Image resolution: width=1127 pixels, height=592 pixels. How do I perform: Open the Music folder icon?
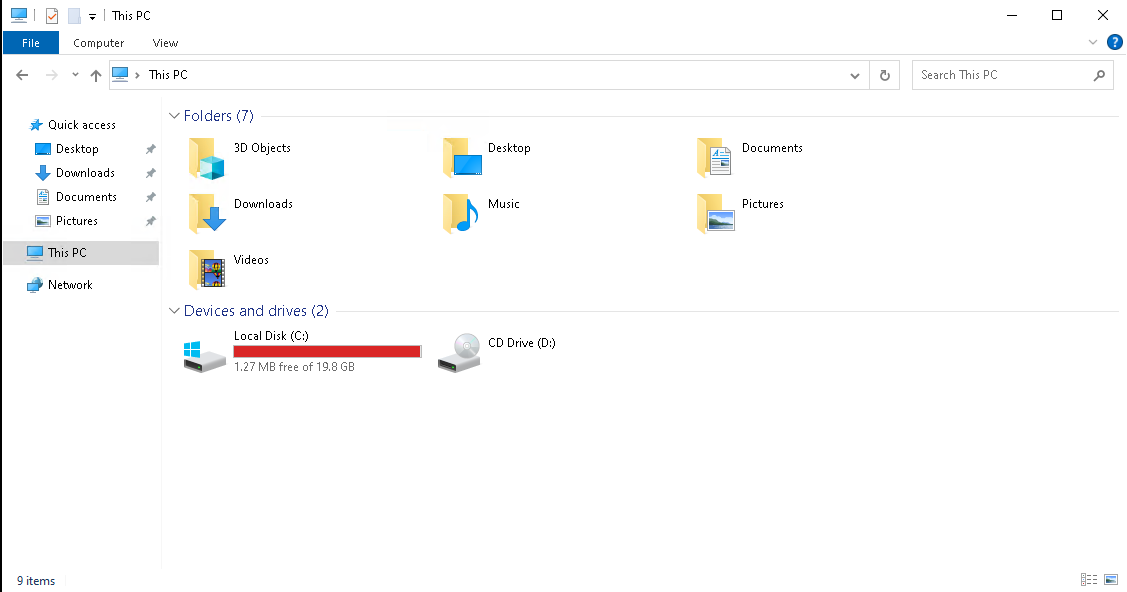click(461, 214)
